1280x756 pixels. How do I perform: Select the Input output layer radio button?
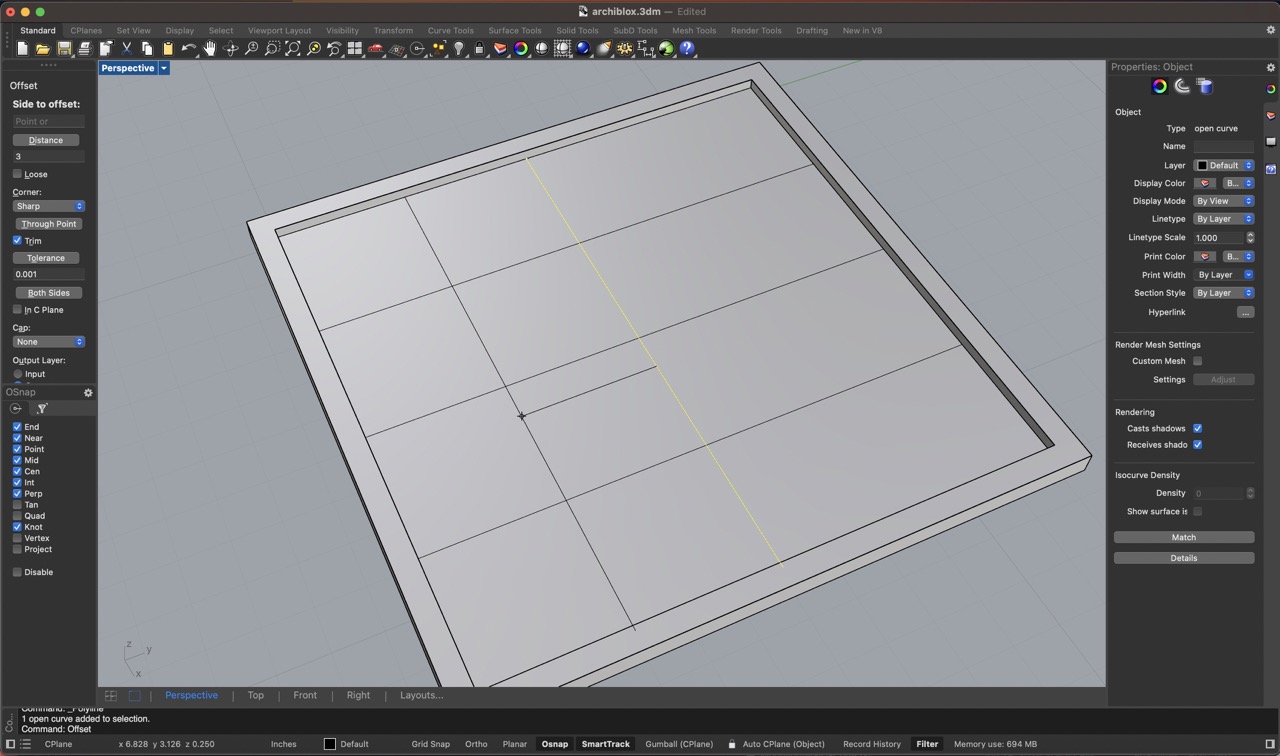coord(18,374)
